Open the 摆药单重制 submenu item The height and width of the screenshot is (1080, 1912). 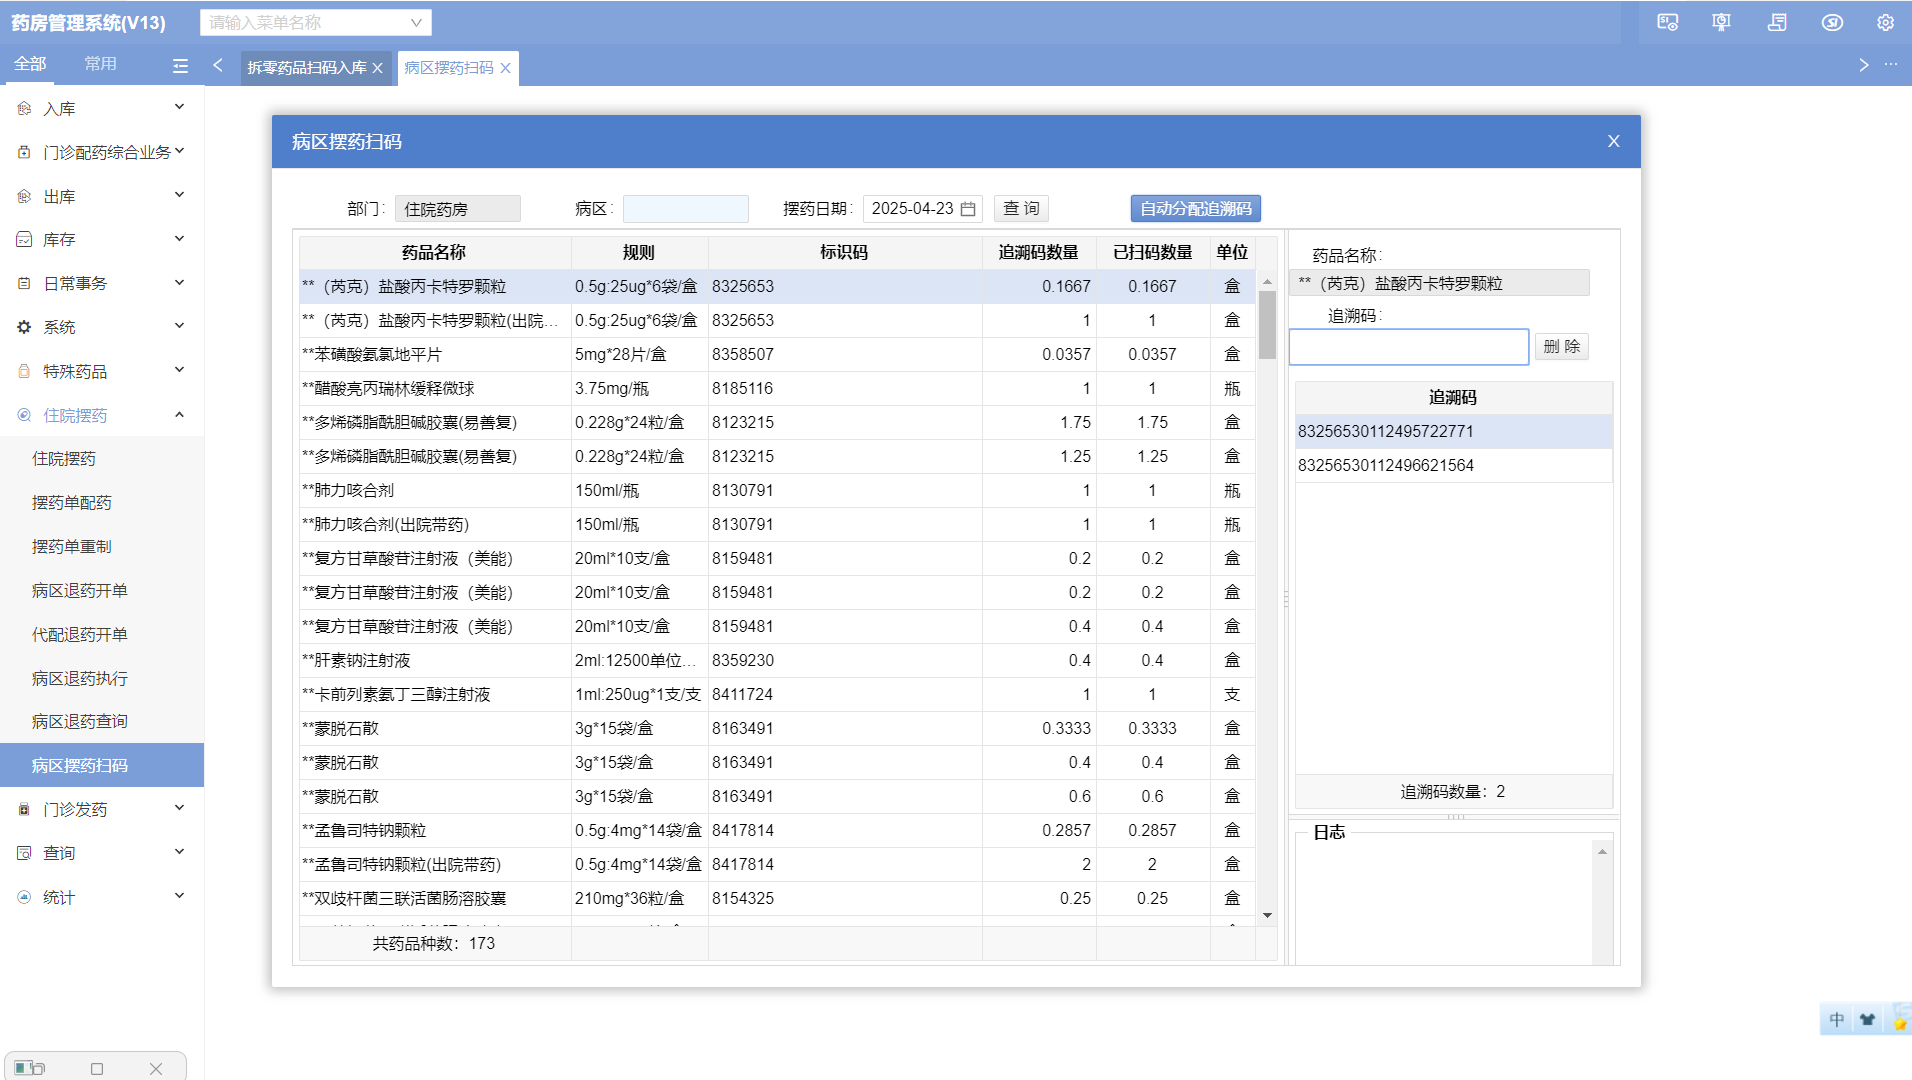(72, 547)
